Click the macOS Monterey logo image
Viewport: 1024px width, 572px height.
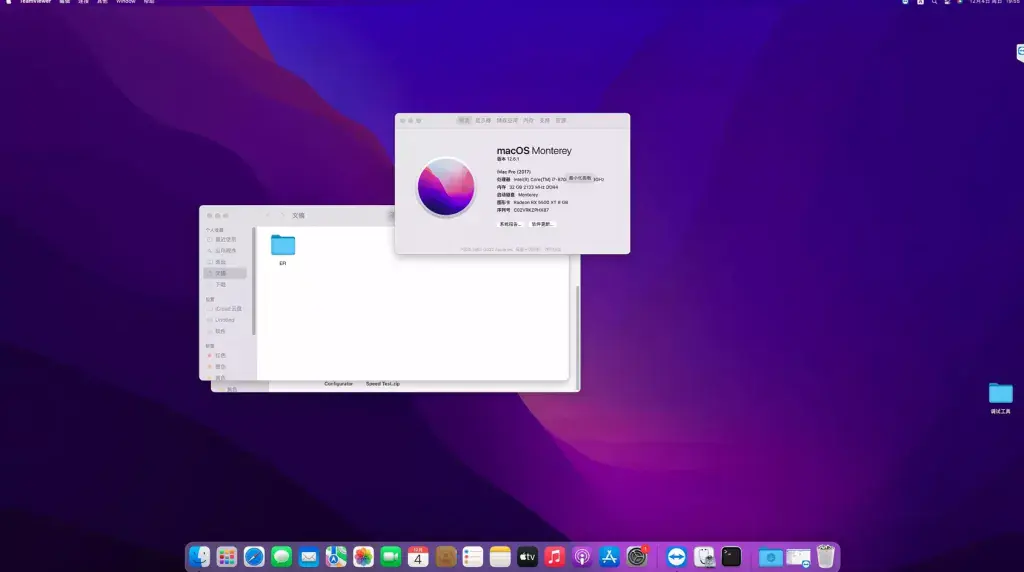tap(446, 187)
